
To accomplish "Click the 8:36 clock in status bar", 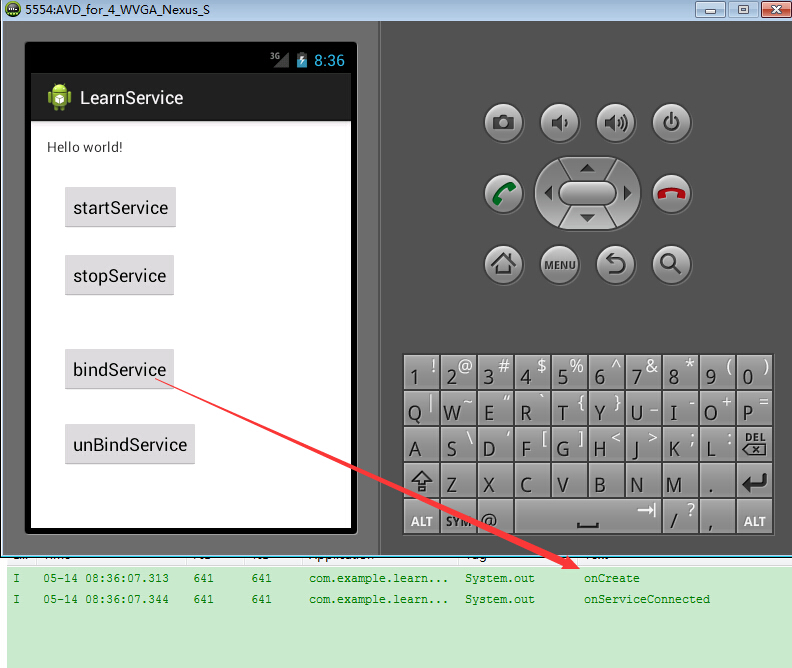I will click(x=329, y=61).
